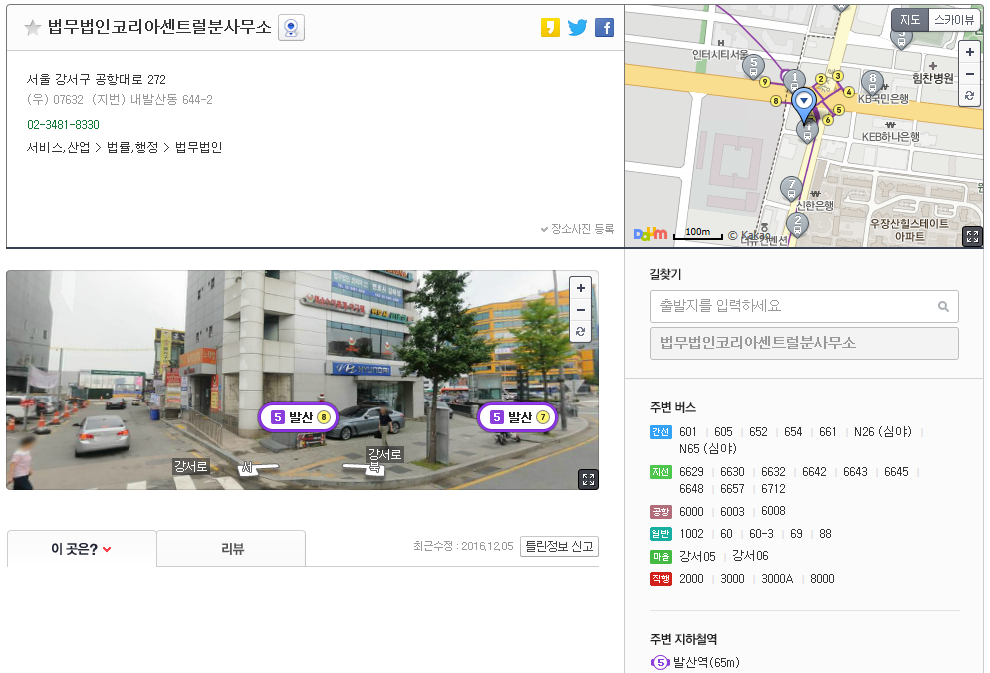Open the 법률,행정 category link
The width and height of the screenshot is (990, 673).
(133, 147)
